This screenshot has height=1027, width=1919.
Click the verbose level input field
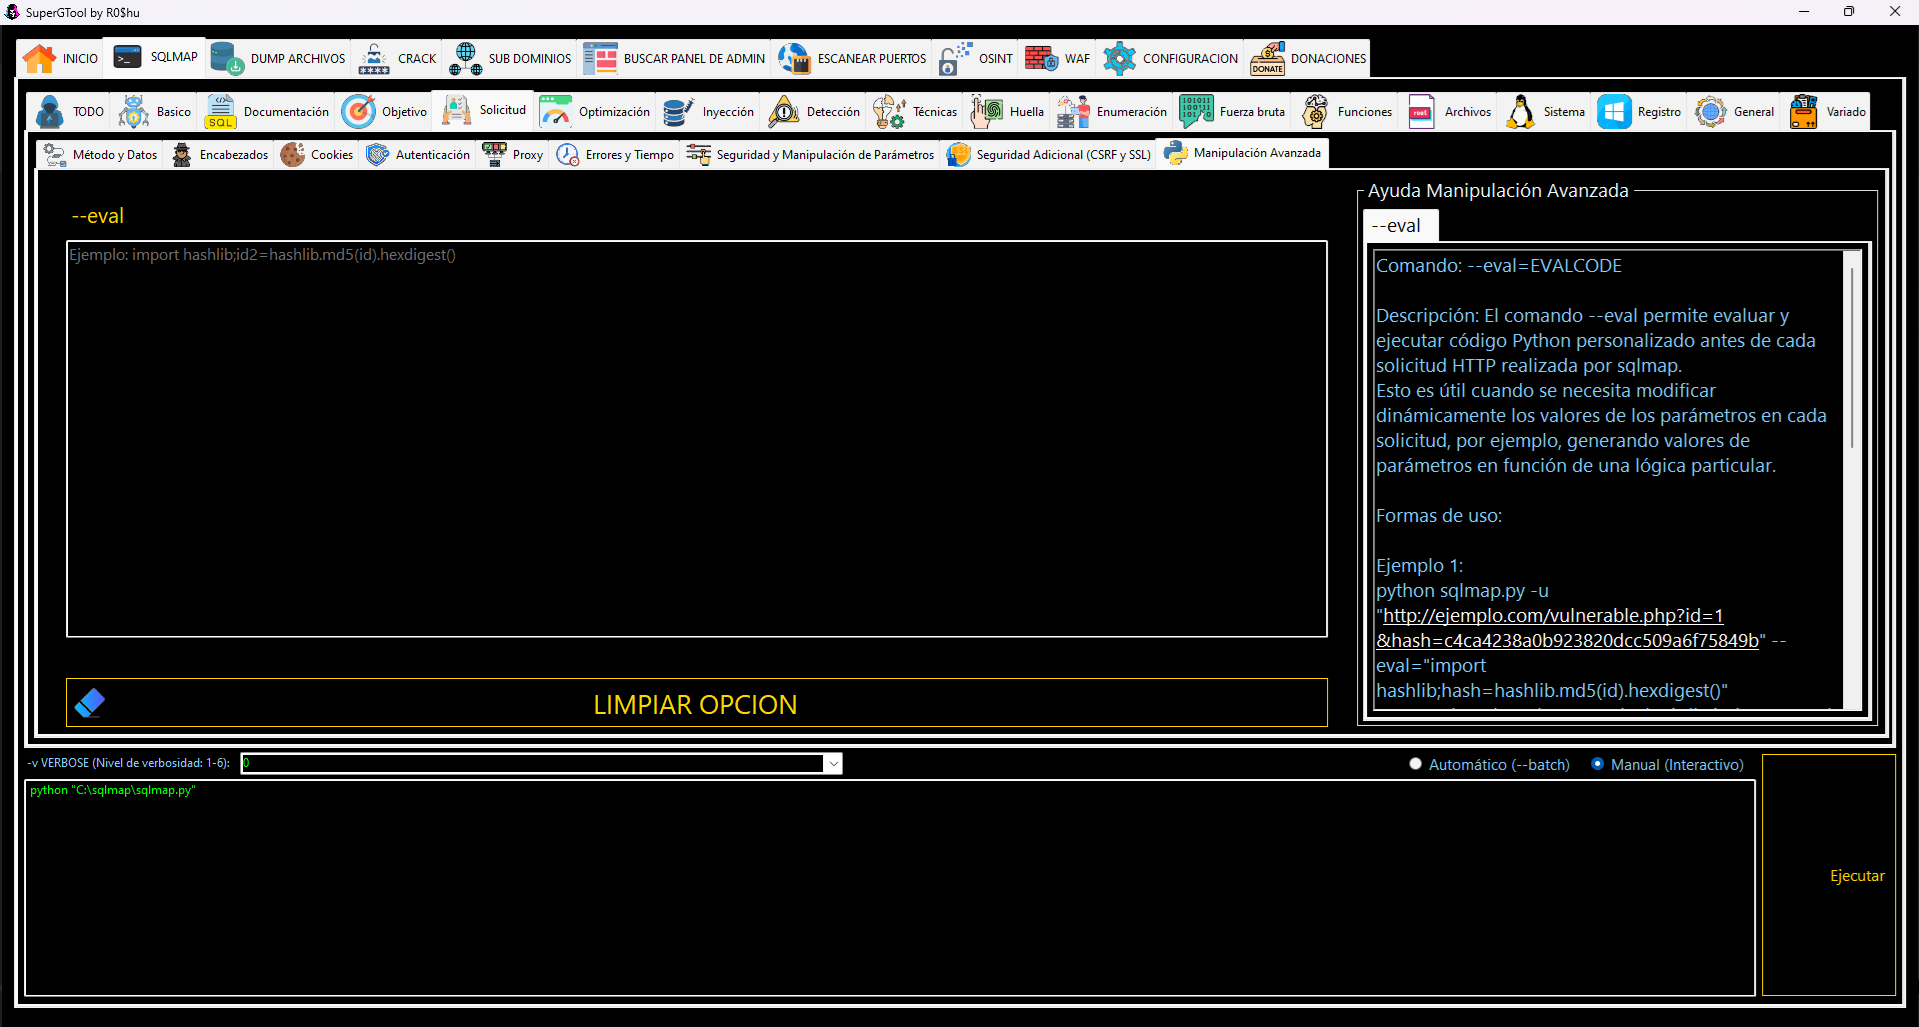[532, 764]
